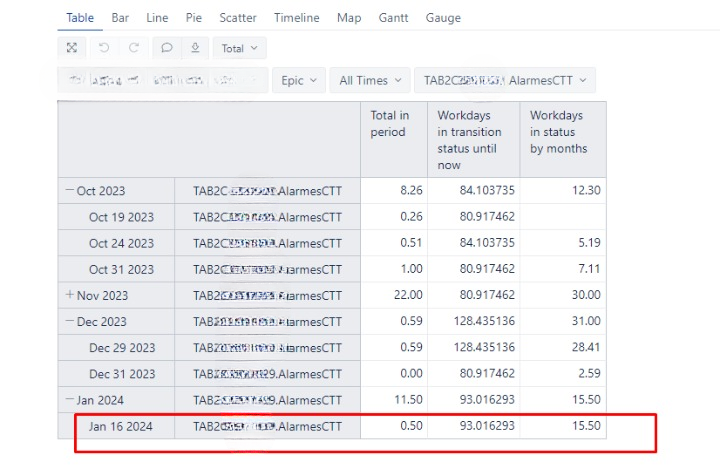The width and height of the screenshot is (720, 468).
Task: Click the Oct 24 2023 row label
Action: pos(121,243)
